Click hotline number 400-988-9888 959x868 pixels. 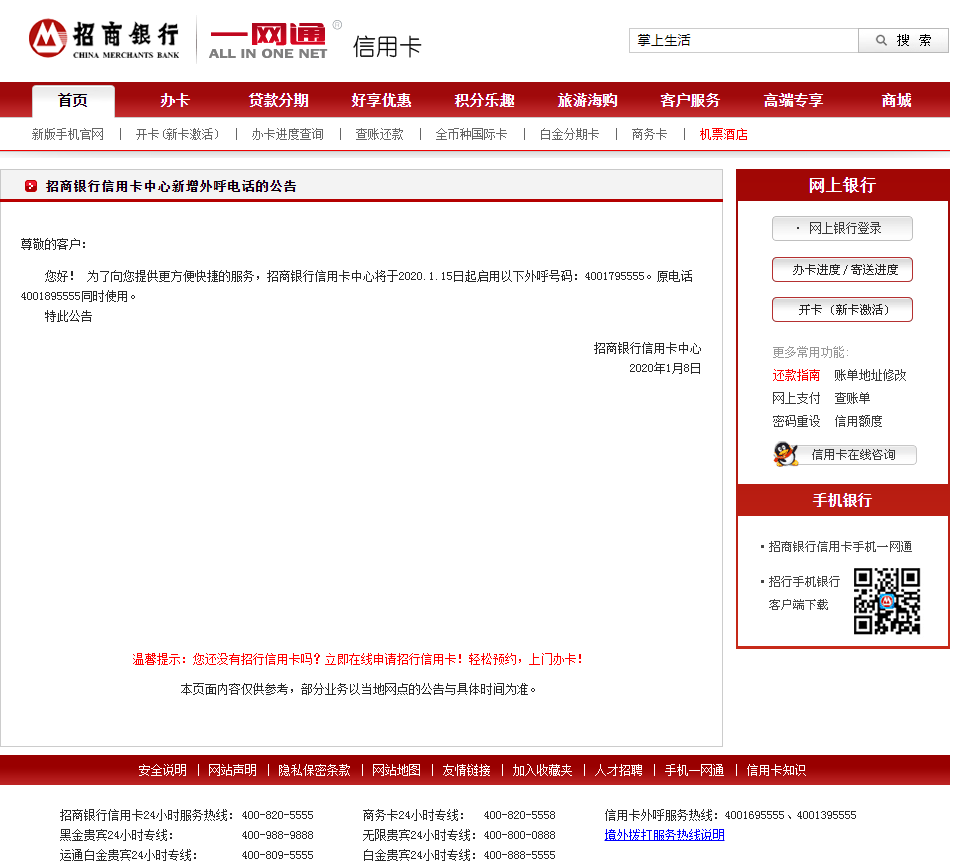[x=278, y=835]
